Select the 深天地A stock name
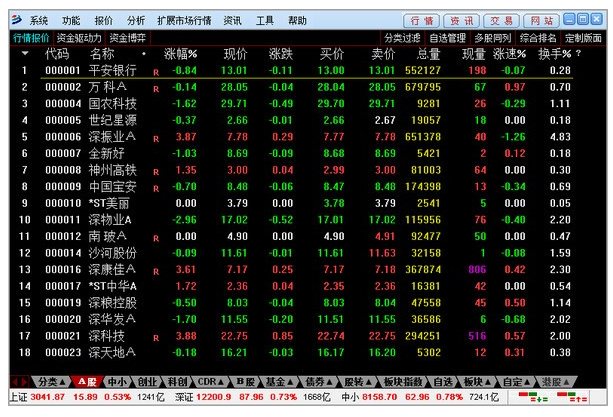Screen dimensions: 613x417 112,353
